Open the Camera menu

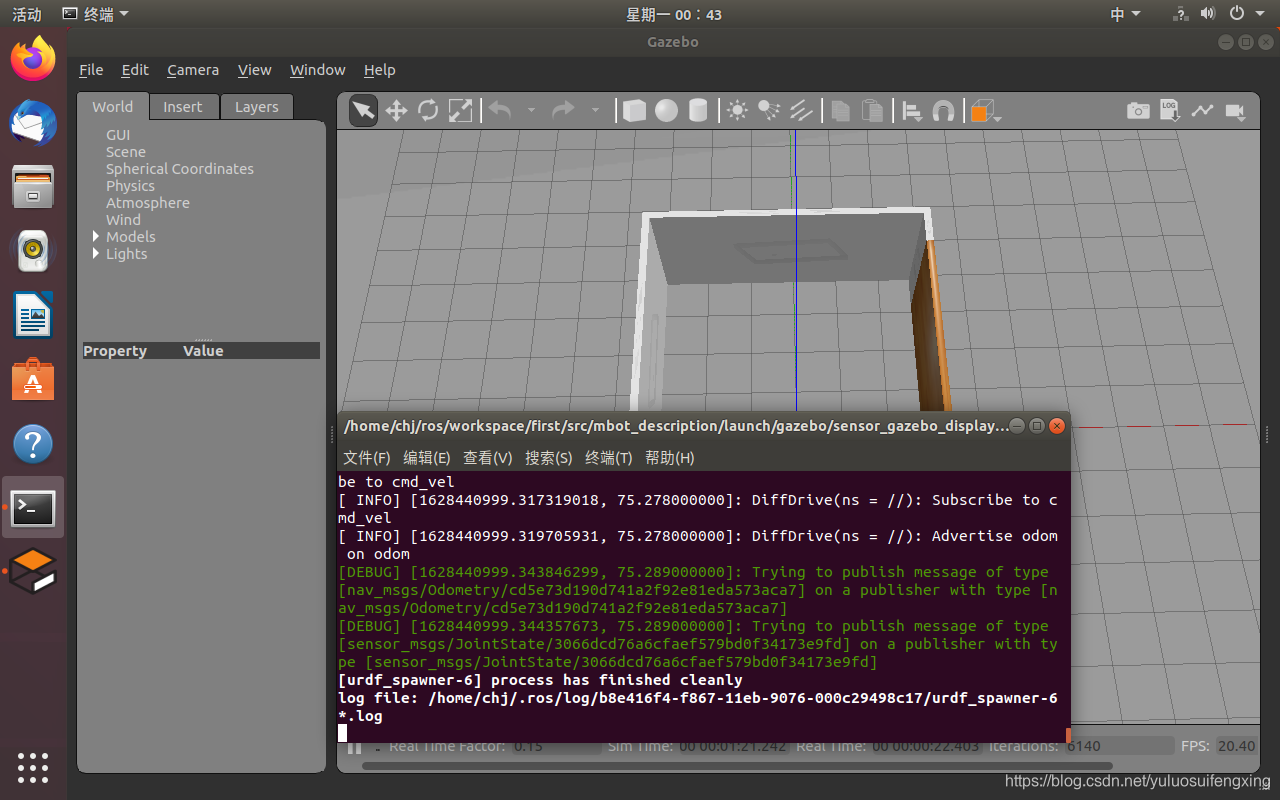pyautogui.click(x=193, y=70)
